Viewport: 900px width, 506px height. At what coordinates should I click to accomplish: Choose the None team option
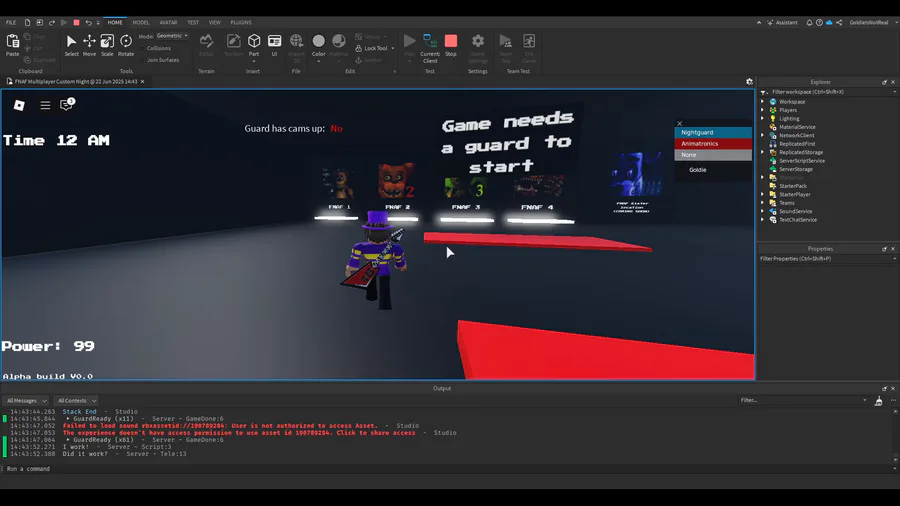click(713, 155)
